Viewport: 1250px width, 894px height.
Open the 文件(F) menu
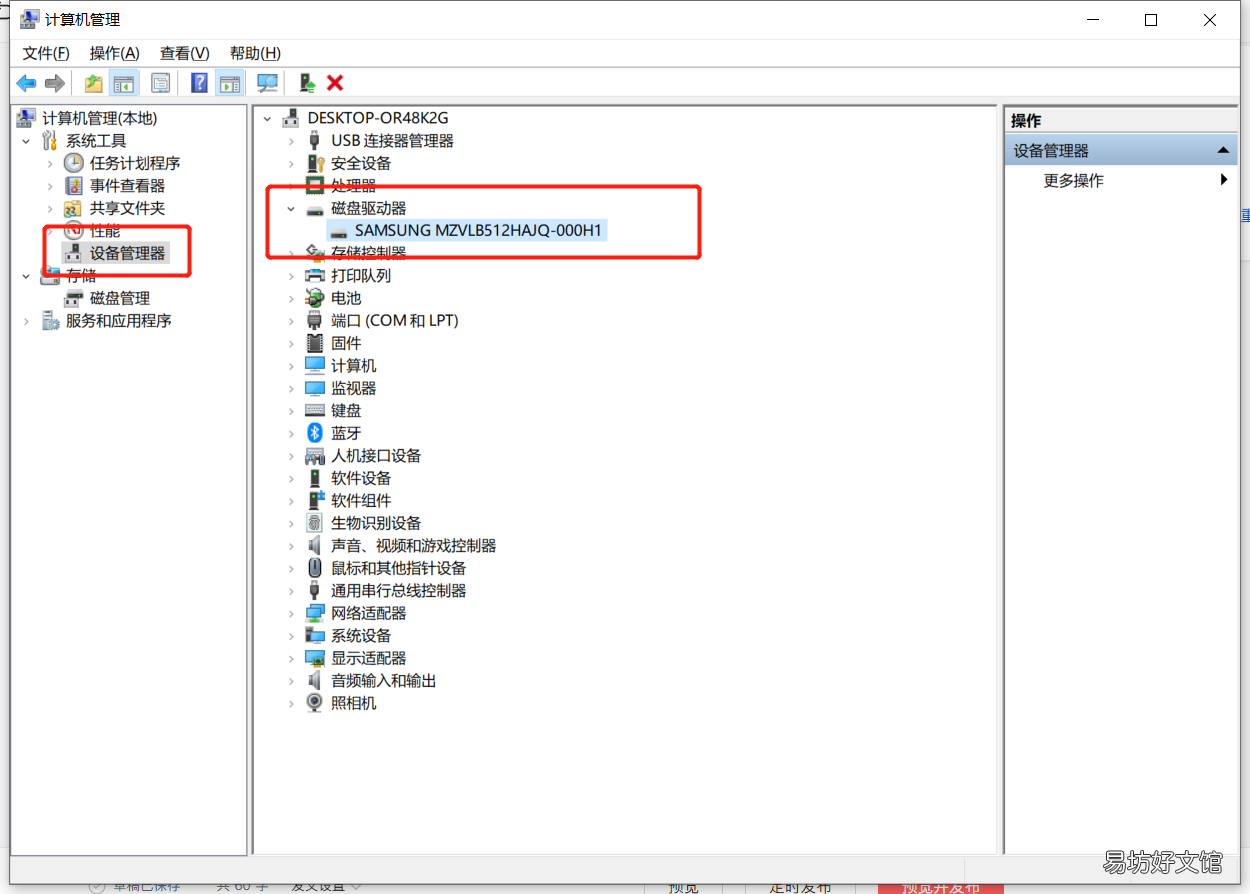pyautogui.click(x=46, y=53)
